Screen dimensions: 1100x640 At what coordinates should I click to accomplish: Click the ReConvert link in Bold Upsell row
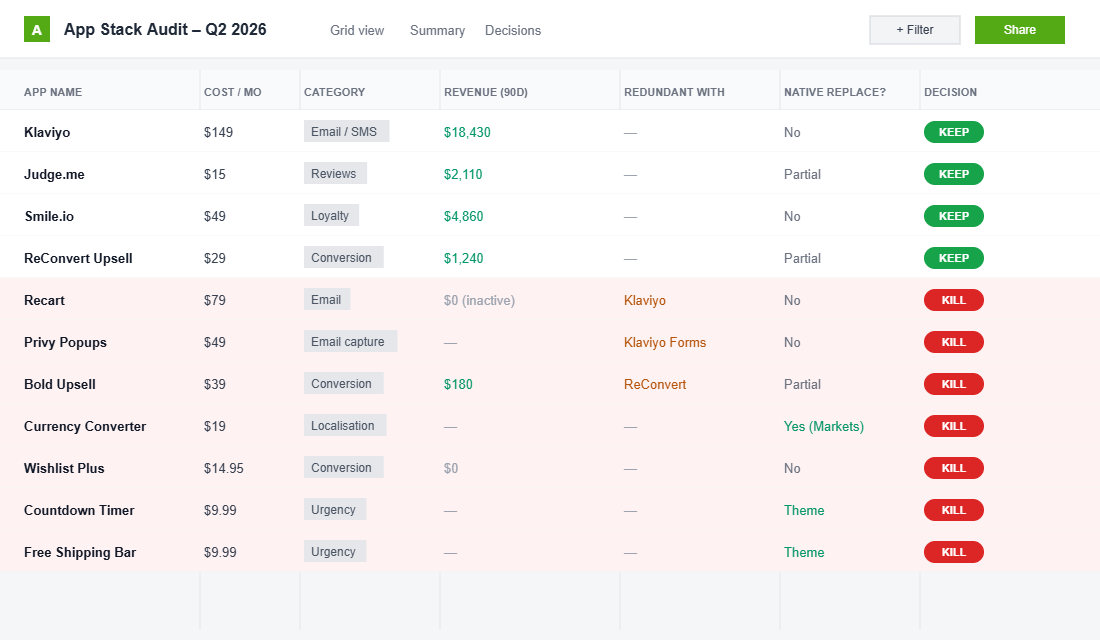654,384
